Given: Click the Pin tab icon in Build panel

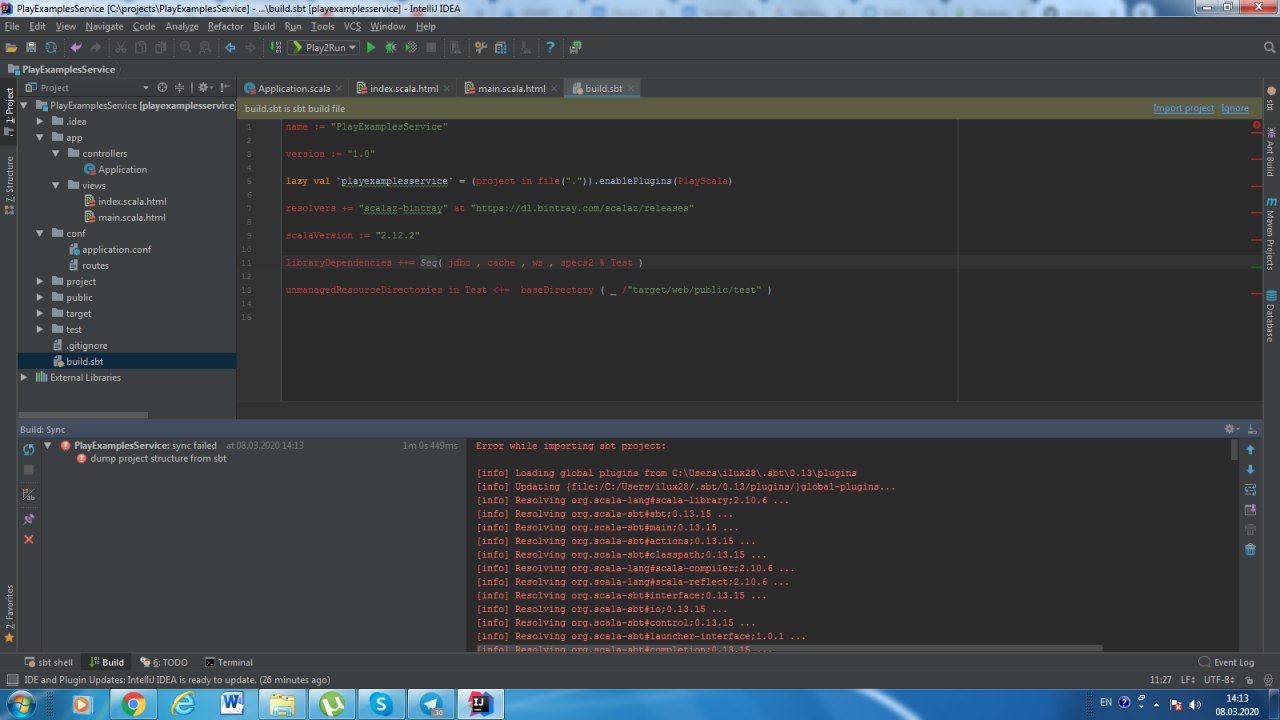Looking at the screenshot, I should click(x=28, y=519).
